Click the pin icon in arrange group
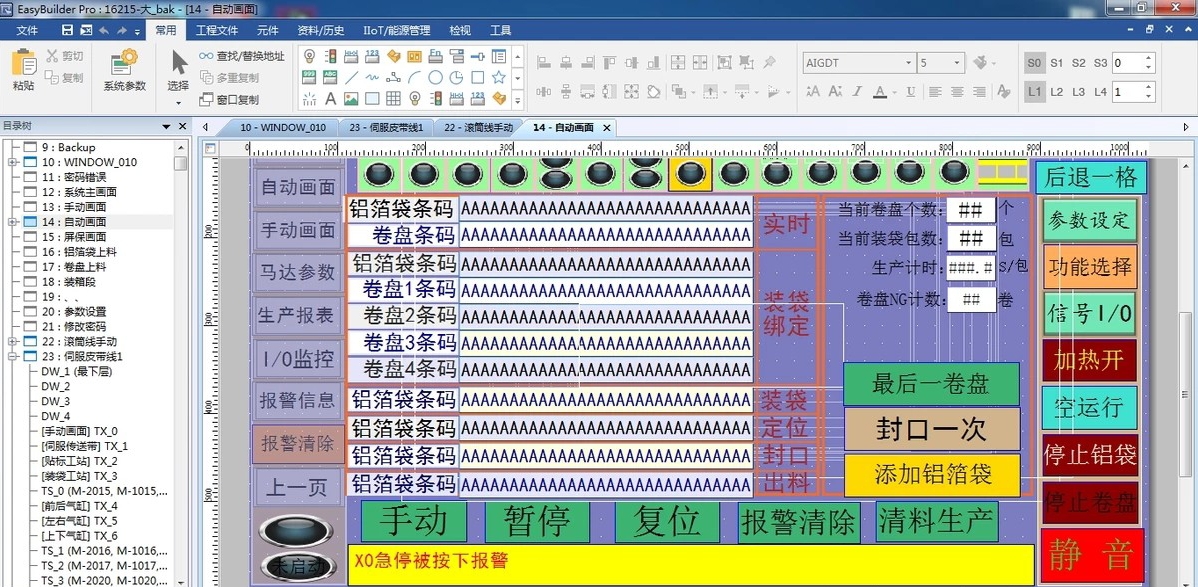The image size is (1198, 587). [769, 63]
